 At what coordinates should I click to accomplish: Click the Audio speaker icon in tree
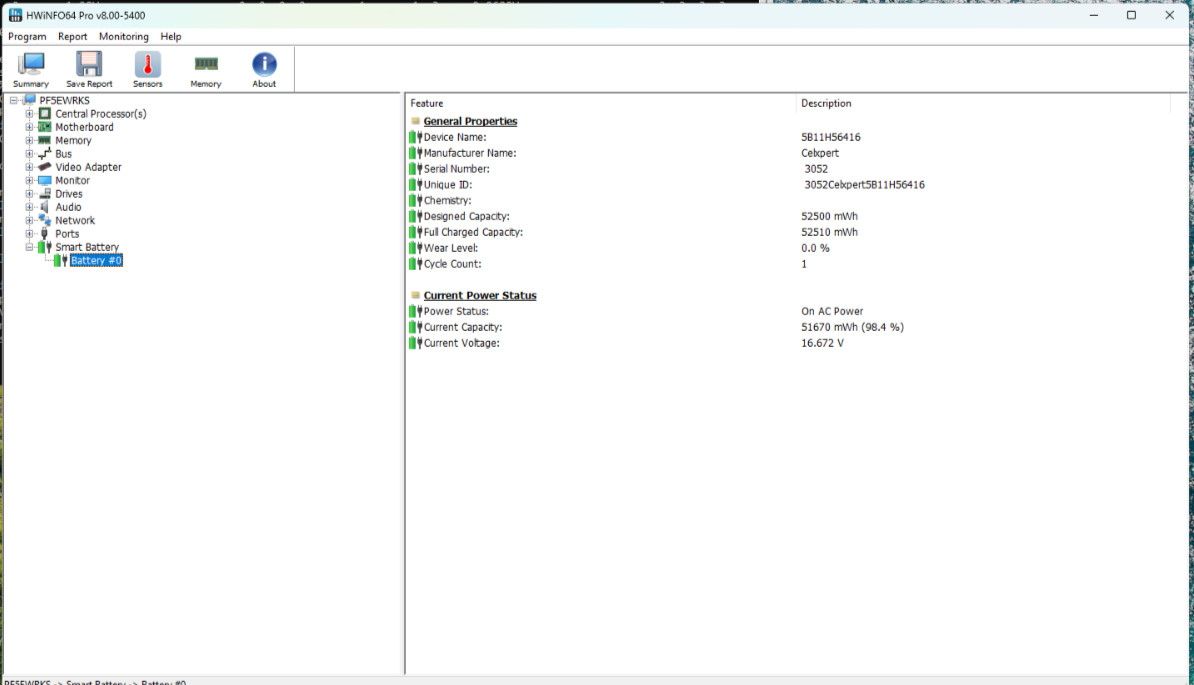pos(45,207)
